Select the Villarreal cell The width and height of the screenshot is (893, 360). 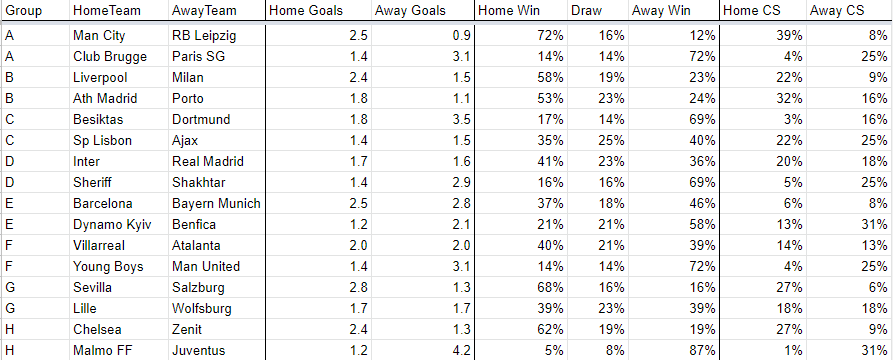119,245
